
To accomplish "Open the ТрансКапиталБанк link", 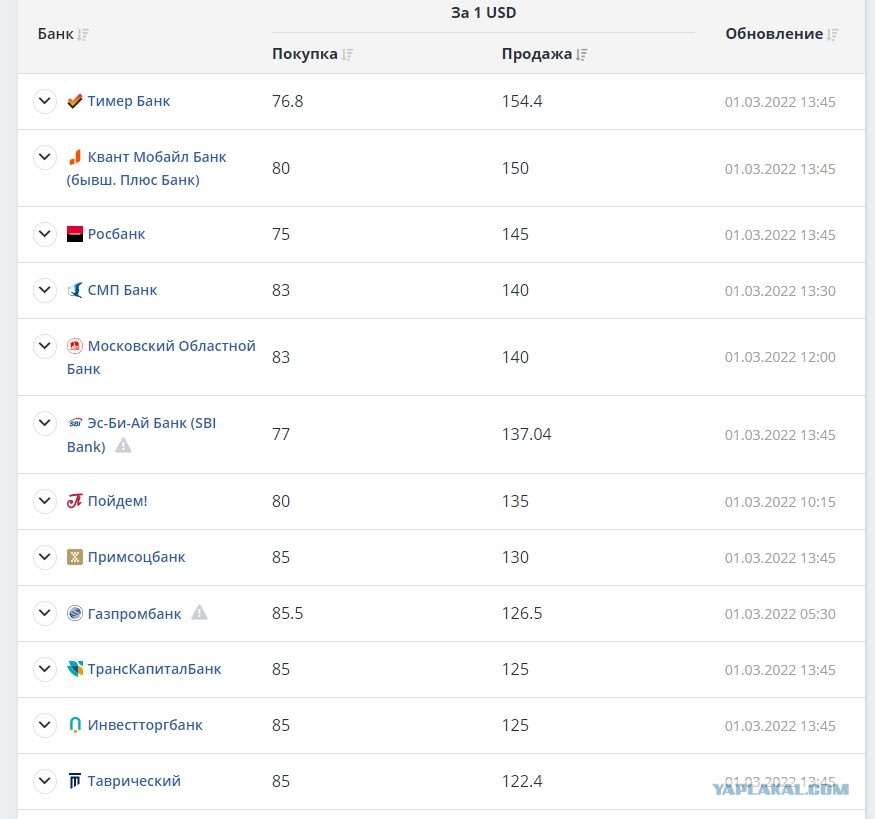I will 155,669.
